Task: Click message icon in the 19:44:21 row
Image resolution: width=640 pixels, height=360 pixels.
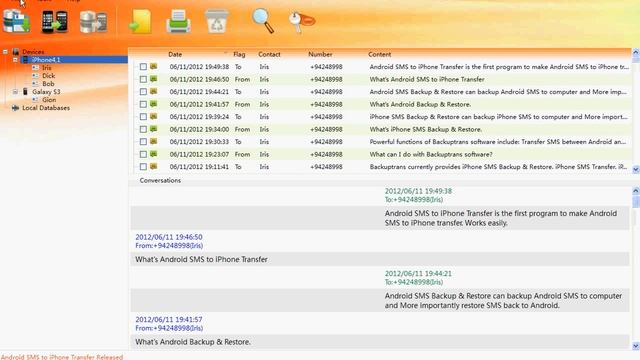Action: [153, 91]
